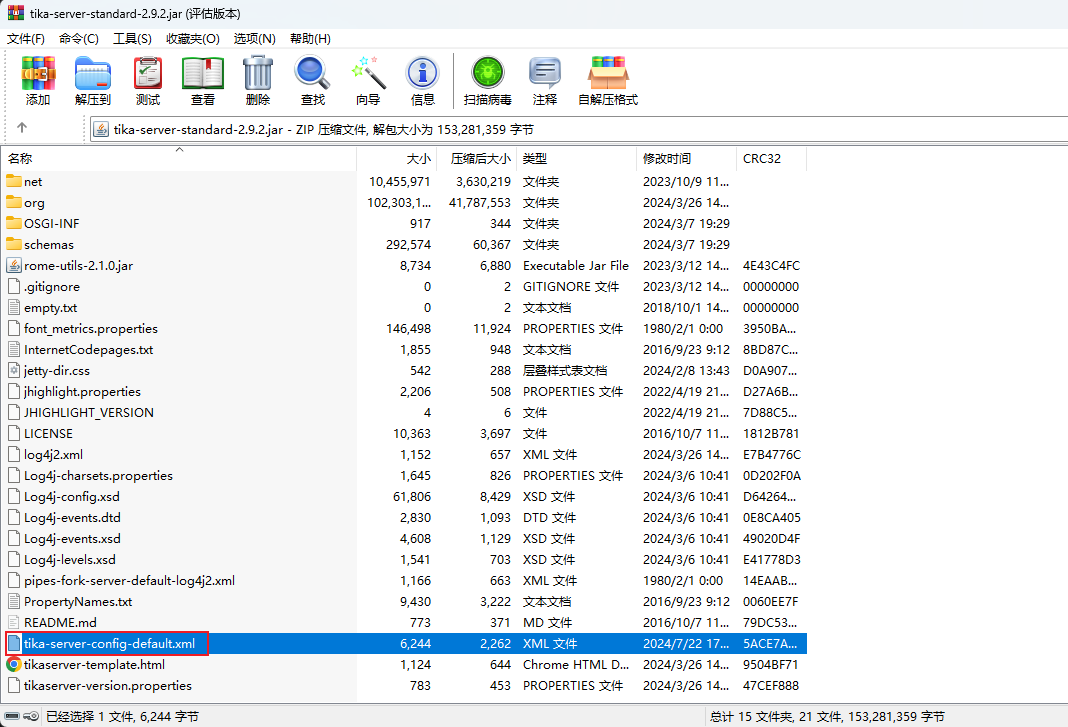The height and width of the screenshot is (727, 1068).
Task: Select Log4j-charsets.properties file
Action: click(98, 476)
